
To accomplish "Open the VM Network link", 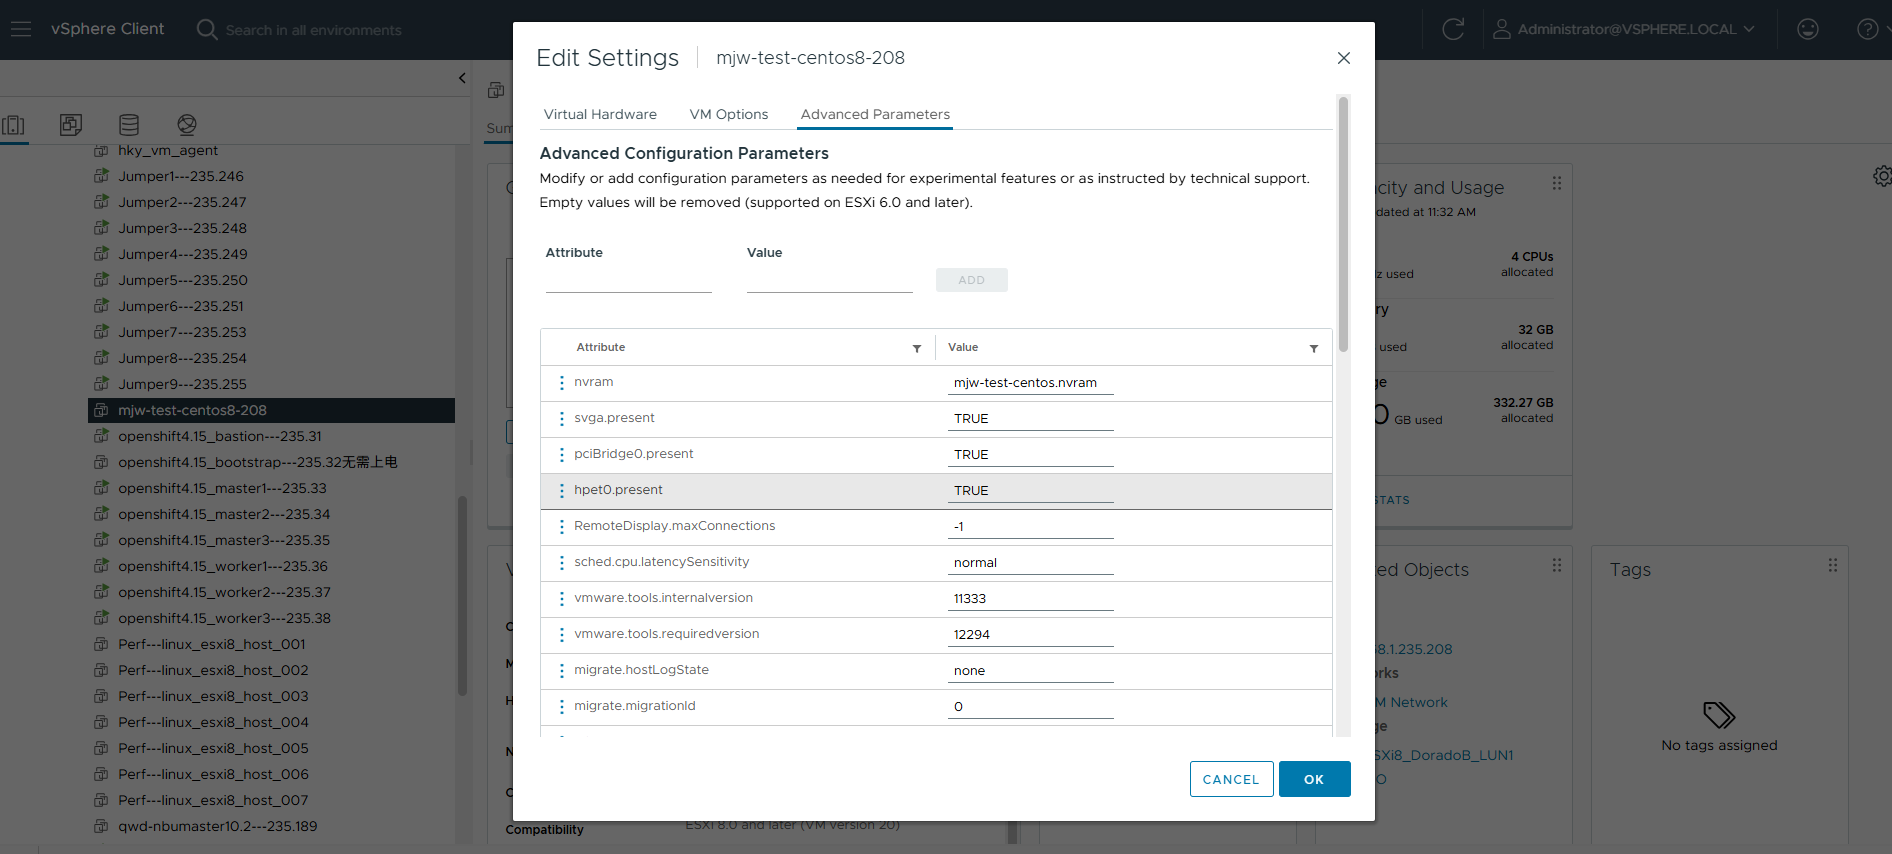I will click(1411, 702).
